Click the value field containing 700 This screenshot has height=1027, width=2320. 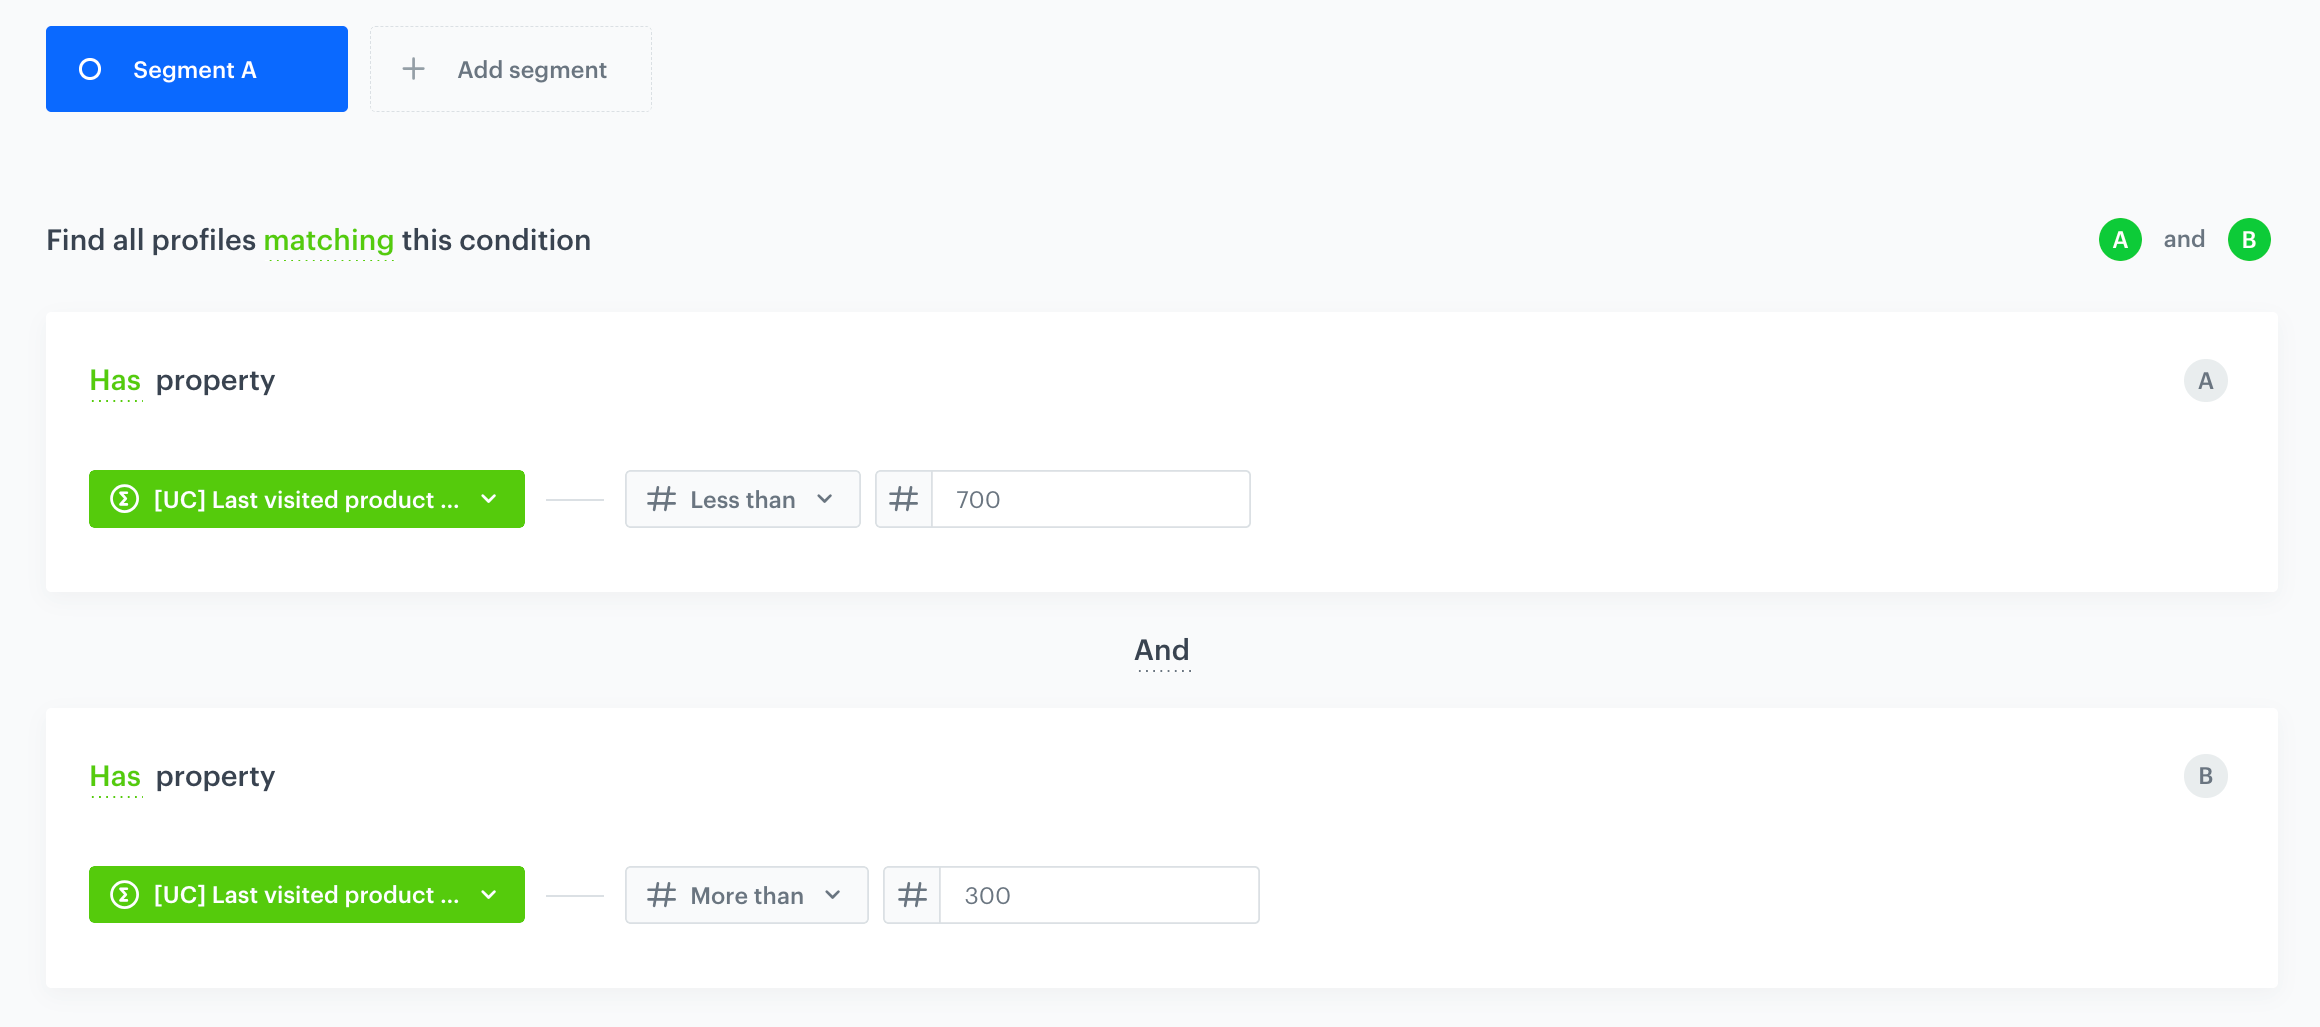[x=1090, y=499]
